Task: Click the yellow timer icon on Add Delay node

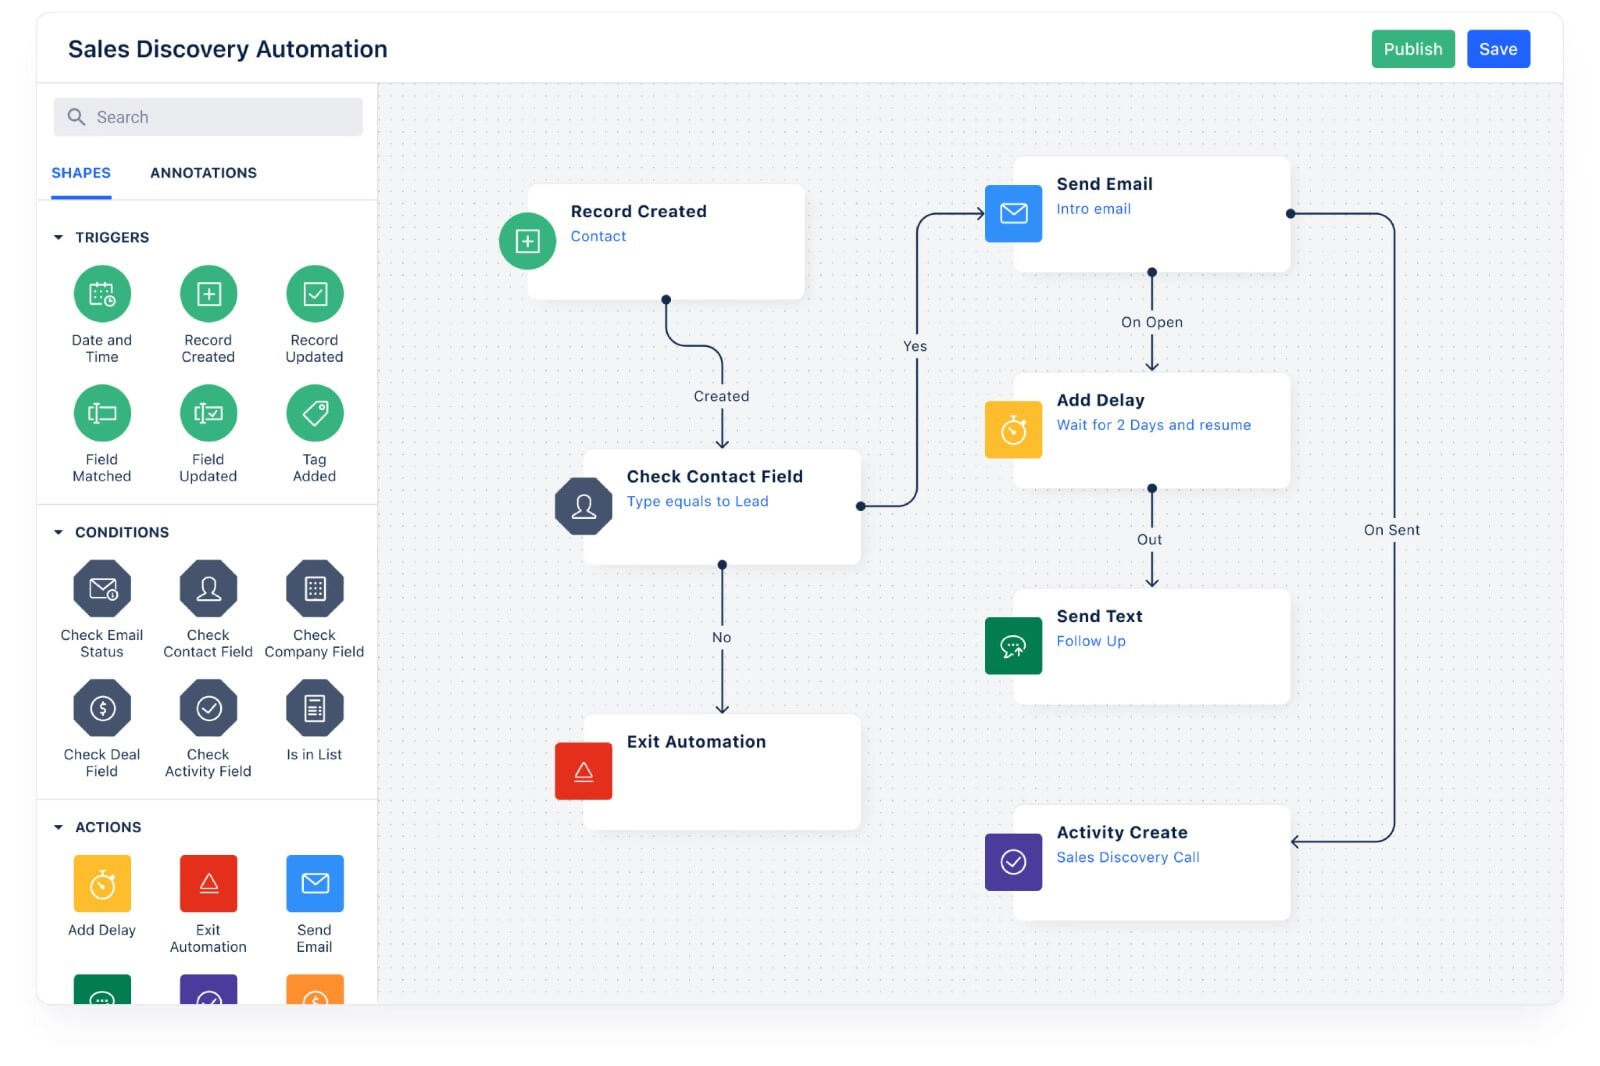Action: pyautogui.click(x=1013, y=430)
